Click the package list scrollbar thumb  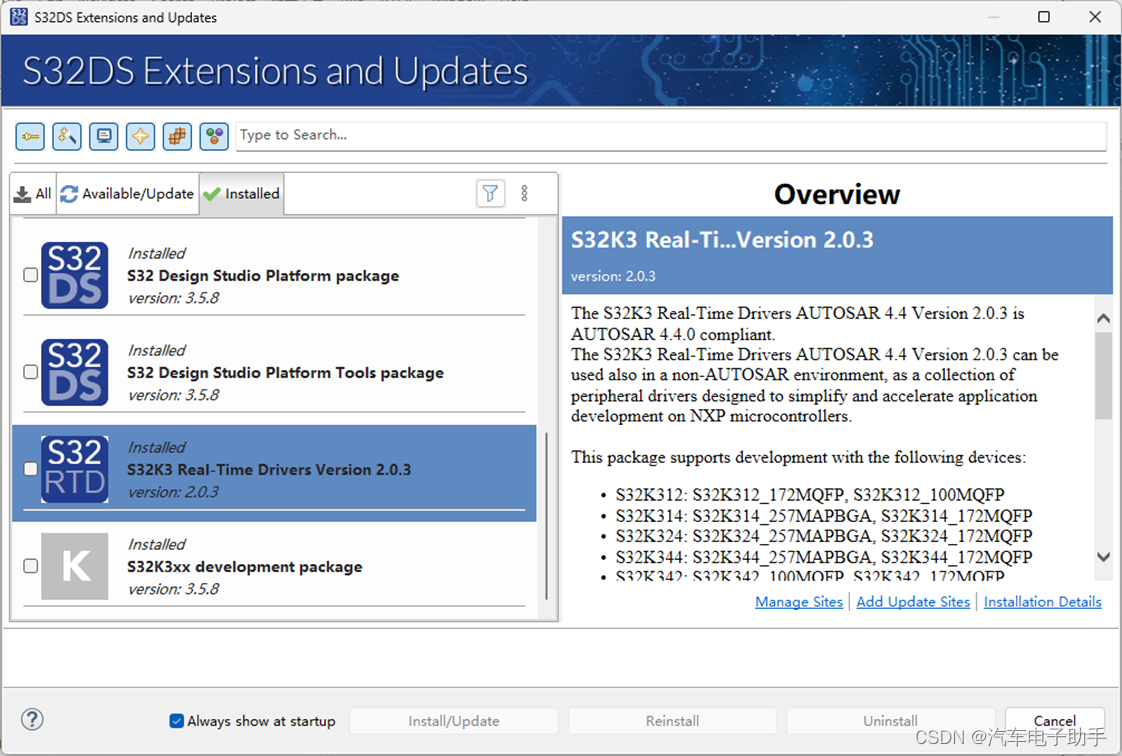click(547, 516)
